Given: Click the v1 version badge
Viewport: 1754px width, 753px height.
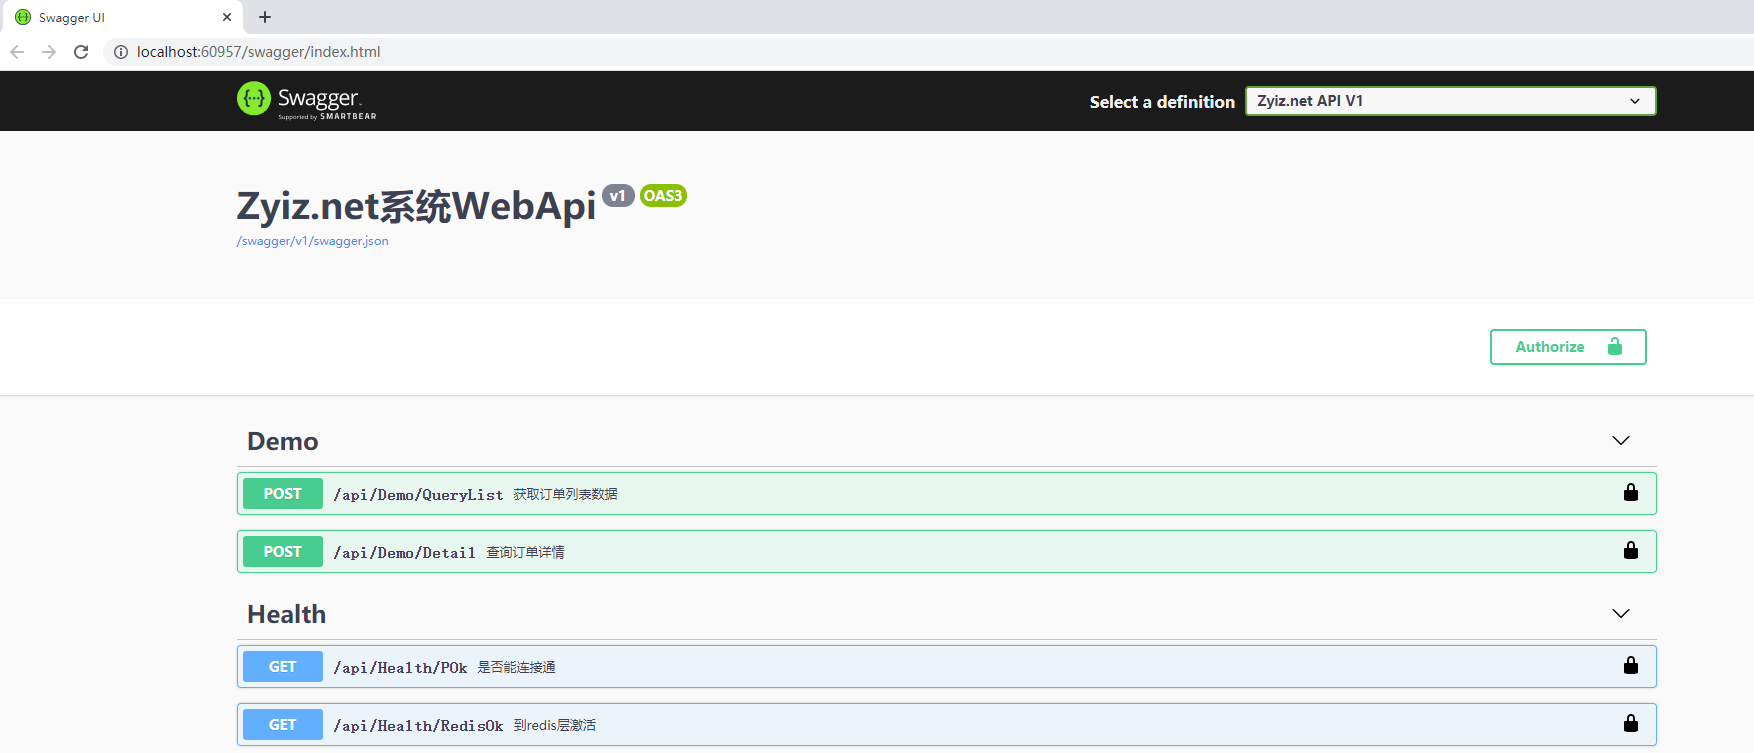Looking at the screenshot, I should click(618, 196).
